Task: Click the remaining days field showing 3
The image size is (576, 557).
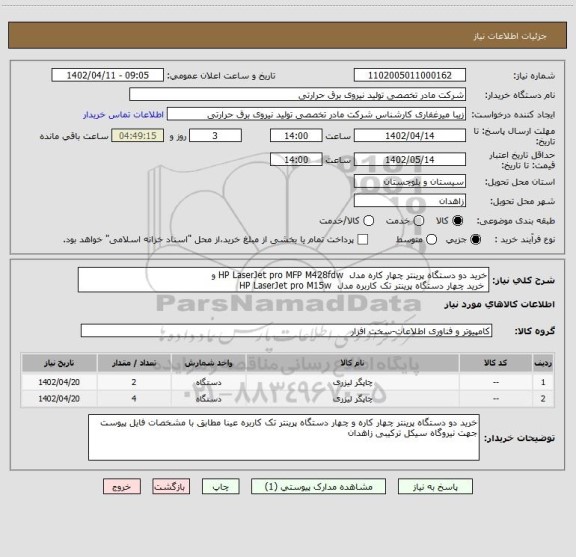Action: pyautogui.click(x=215, y=136)
